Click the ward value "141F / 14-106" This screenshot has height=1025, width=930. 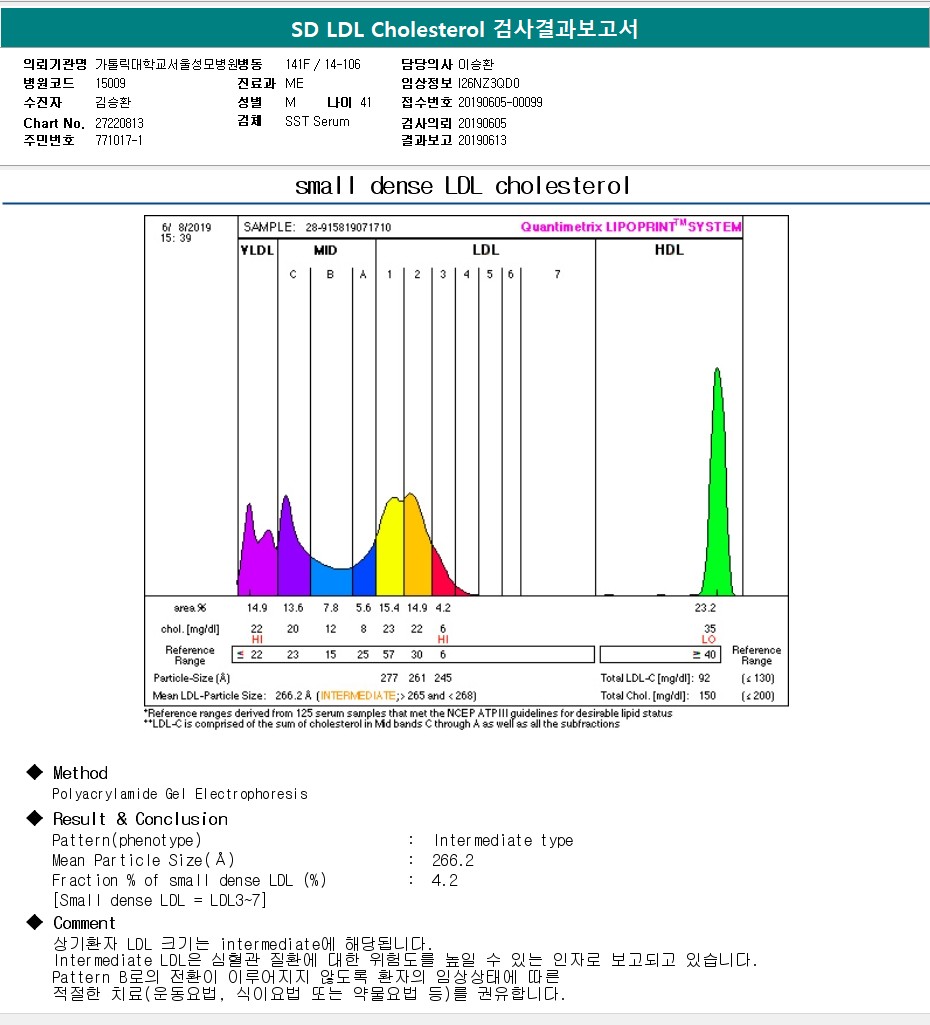(323, 64)
